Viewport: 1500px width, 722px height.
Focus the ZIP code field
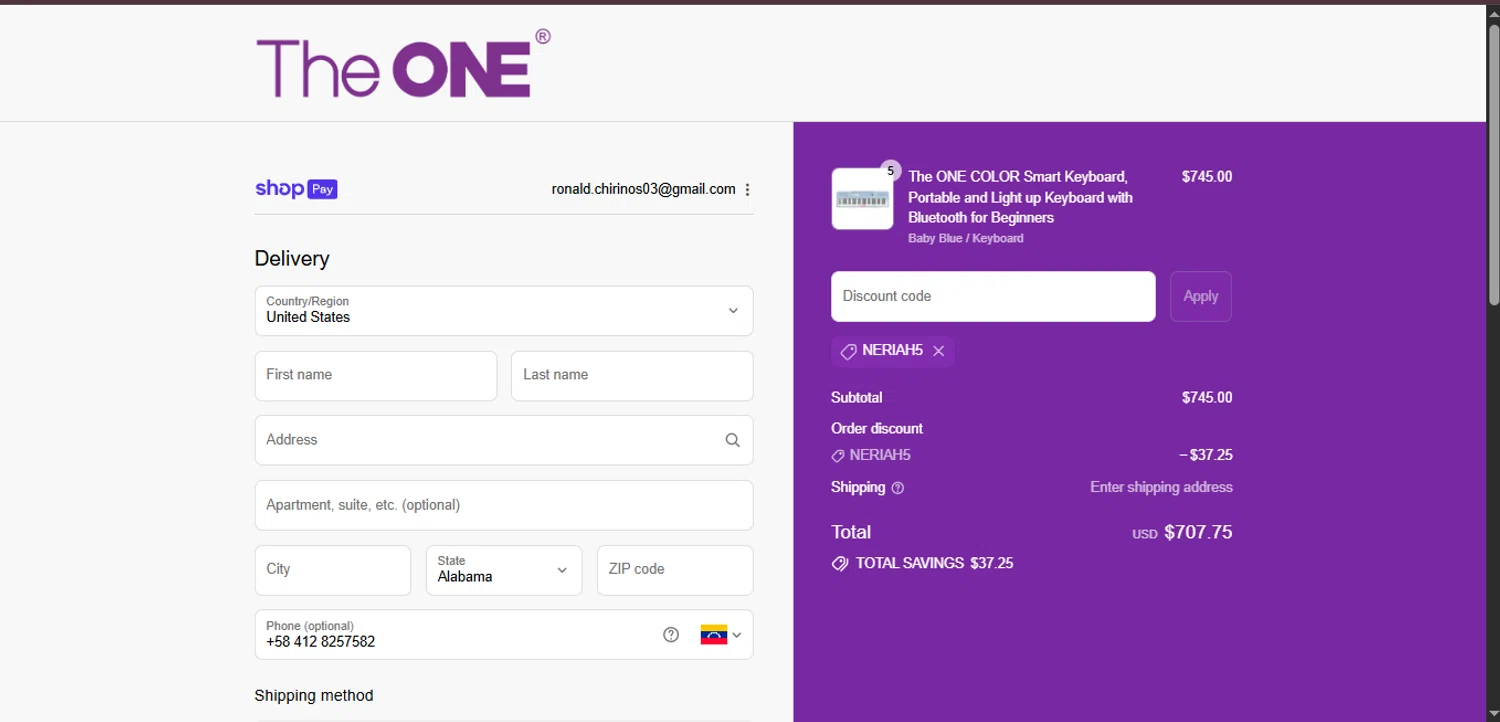pos(675,570)
